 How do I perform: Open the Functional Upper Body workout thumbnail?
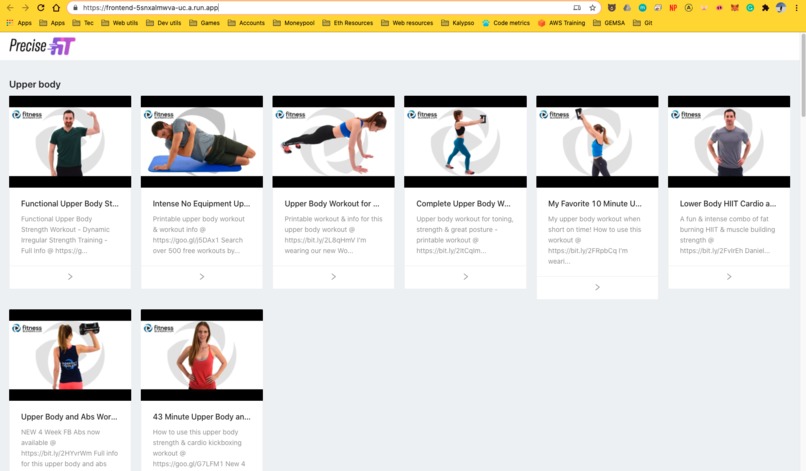point(70,141)
